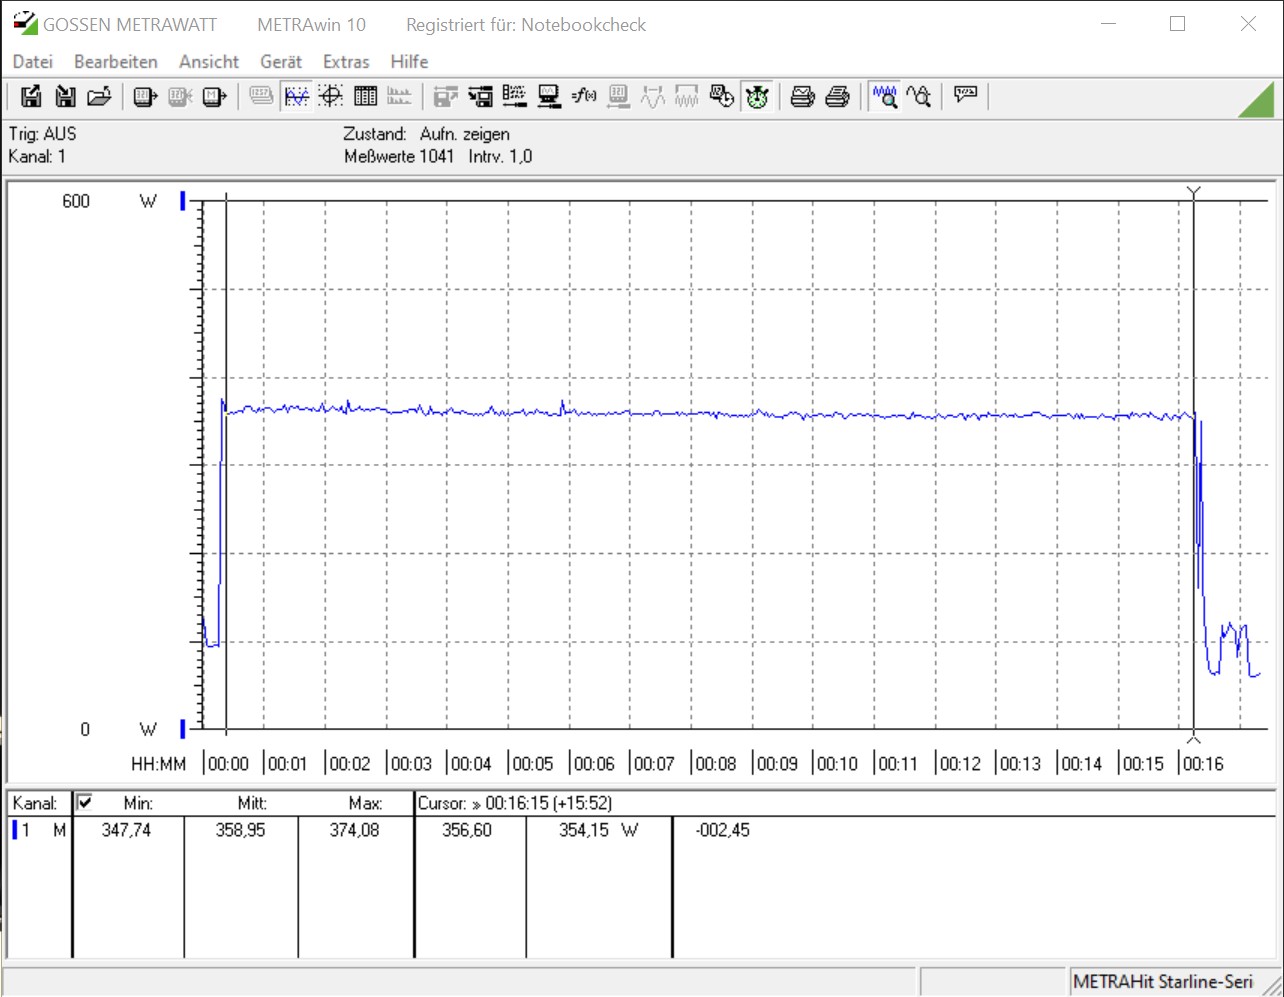Open the Hilfe menu
The image size is (1284, 997).
[409, 62]
